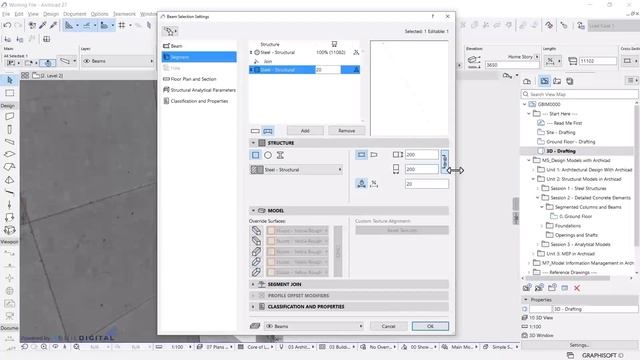
Task: Open Steel - Structural building material dropdown
Action: pos(297,170)
